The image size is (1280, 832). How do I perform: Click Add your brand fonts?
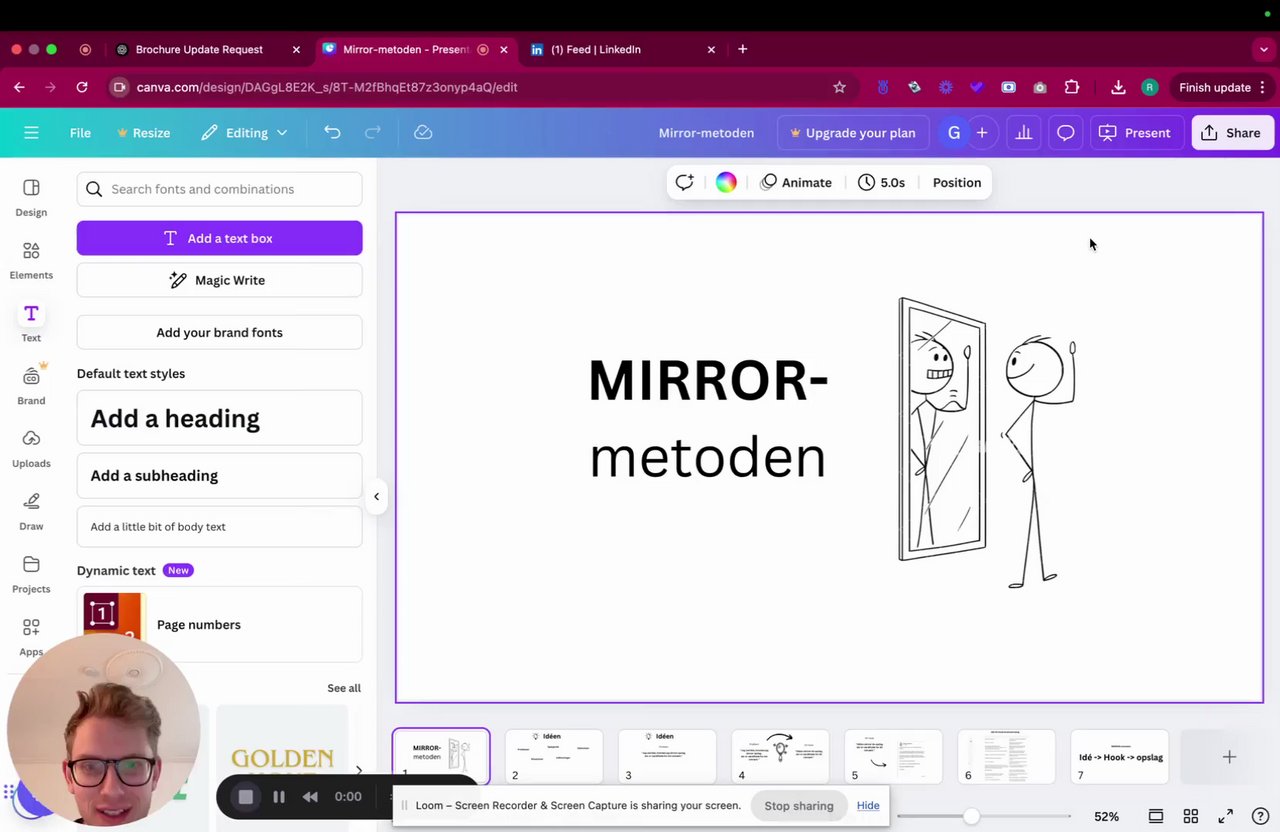[219, 332]
